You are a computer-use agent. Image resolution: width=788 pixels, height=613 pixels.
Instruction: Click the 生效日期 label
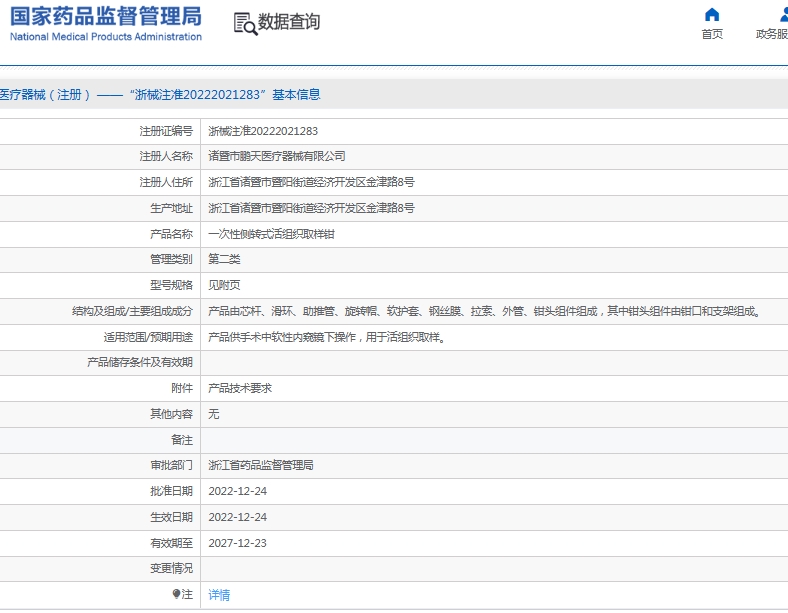(171, 518)
